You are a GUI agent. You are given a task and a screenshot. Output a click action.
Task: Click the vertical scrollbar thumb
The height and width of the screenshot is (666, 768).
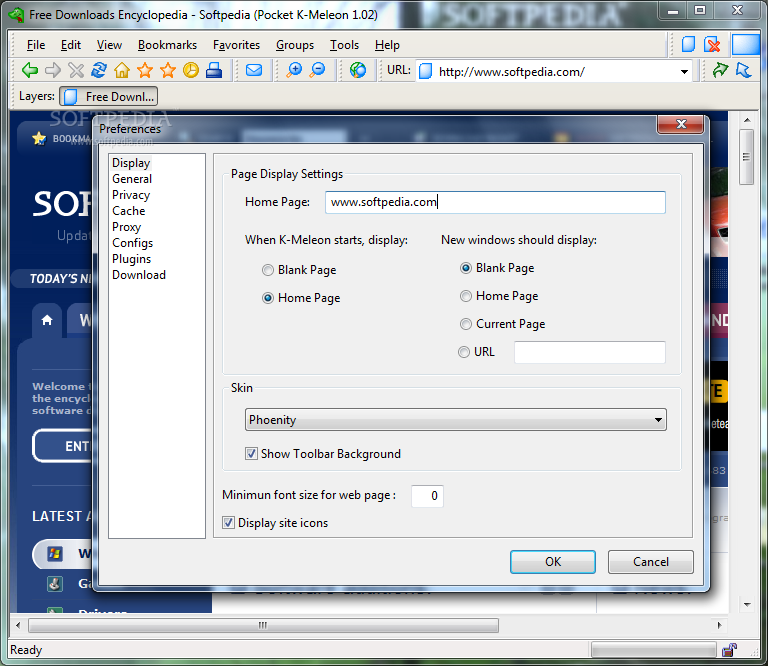point(746,157)
